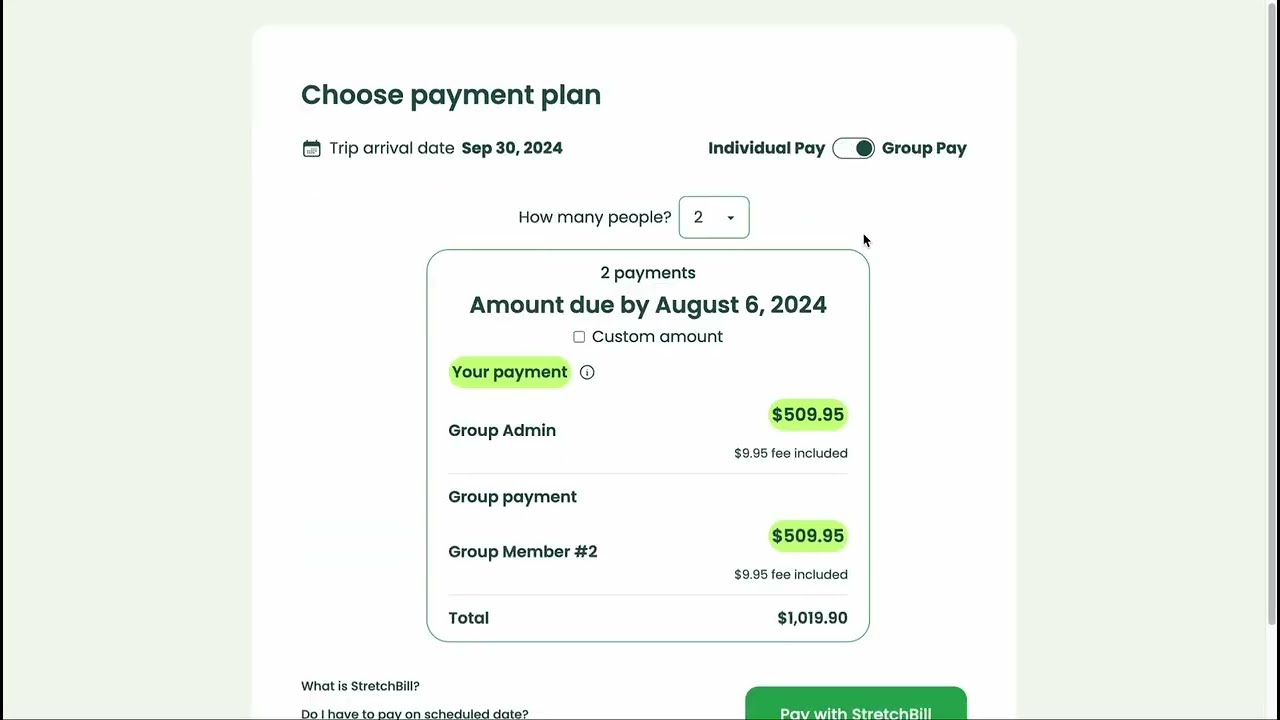The height and width of the screenshot is (720, 1280).
Task: Click the Group Admin $509.95 amount
Action: coord(807,415)
